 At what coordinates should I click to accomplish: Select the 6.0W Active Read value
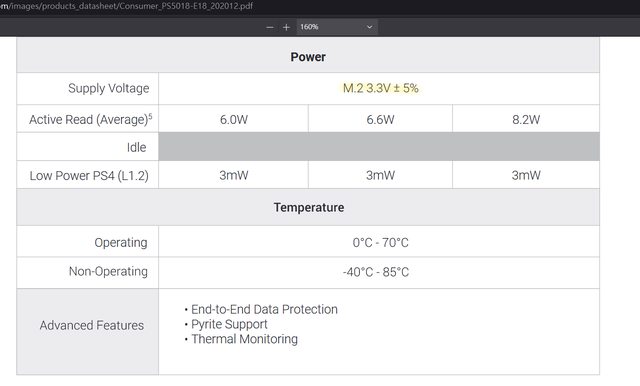tap(234, 120)
